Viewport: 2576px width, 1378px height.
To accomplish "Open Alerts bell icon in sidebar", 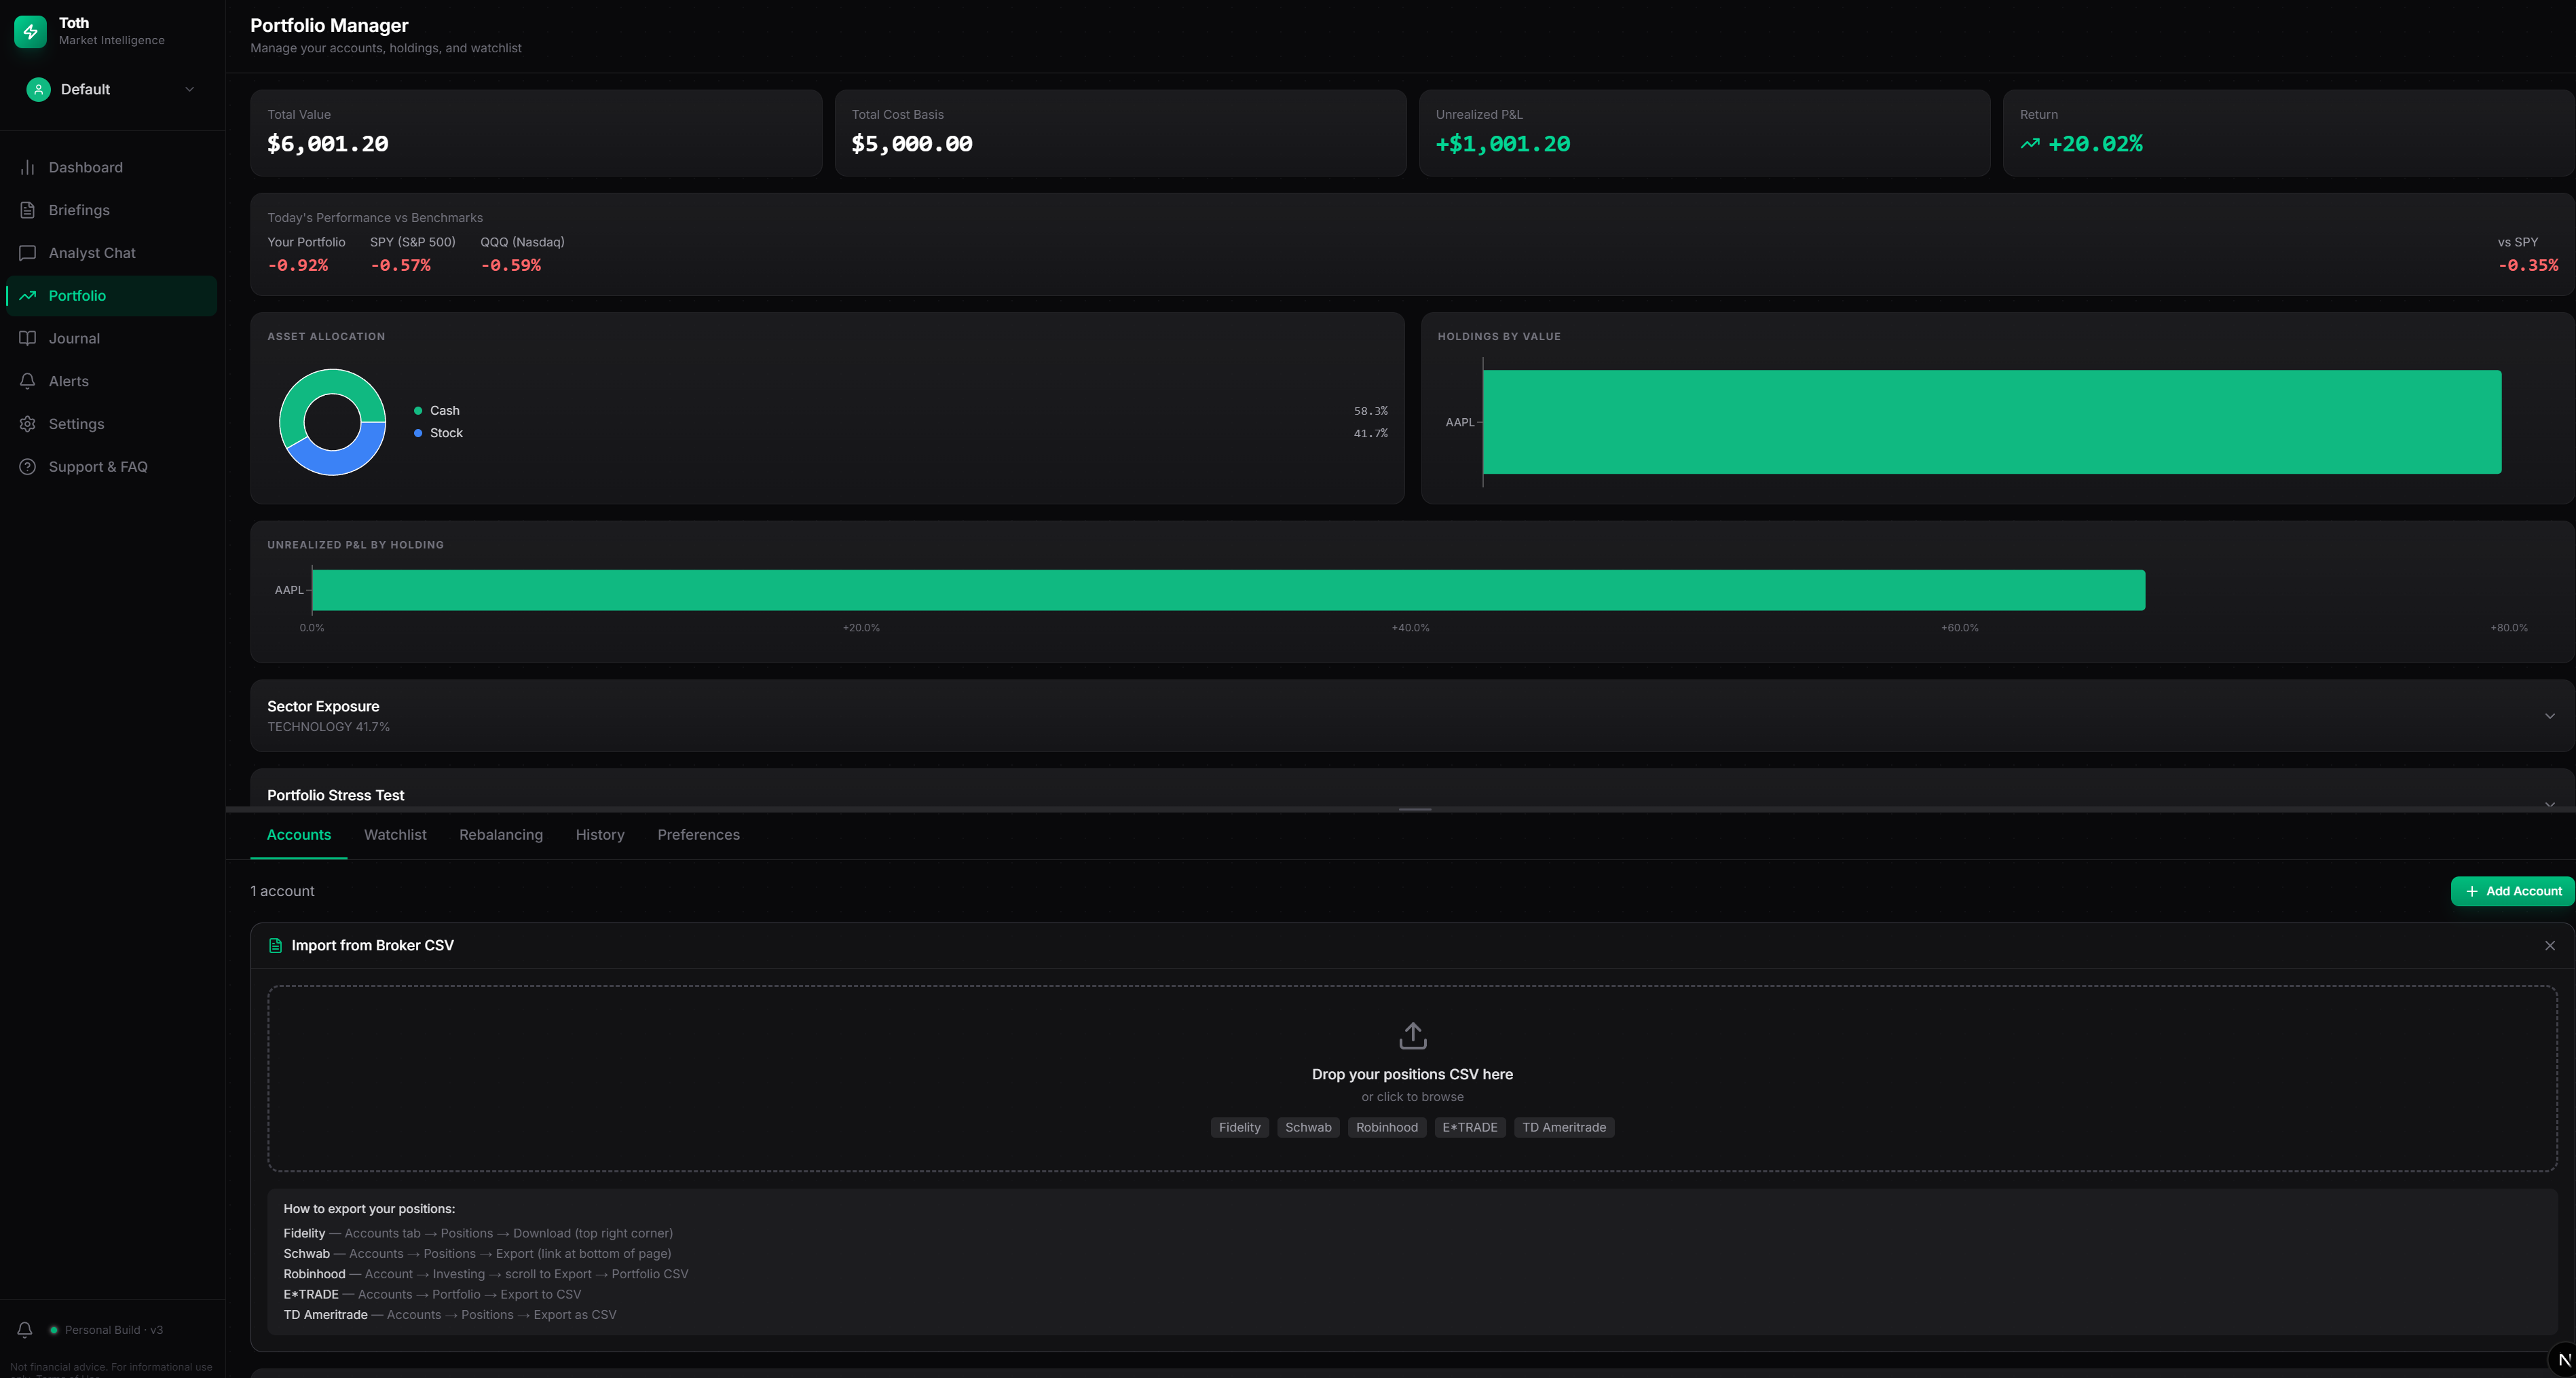I will 28,381.
